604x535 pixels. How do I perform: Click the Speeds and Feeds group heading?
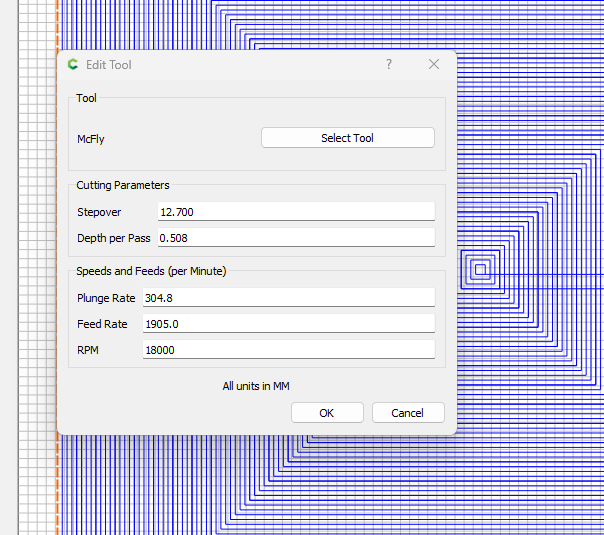pyautogui.click(x=151, y=271)
